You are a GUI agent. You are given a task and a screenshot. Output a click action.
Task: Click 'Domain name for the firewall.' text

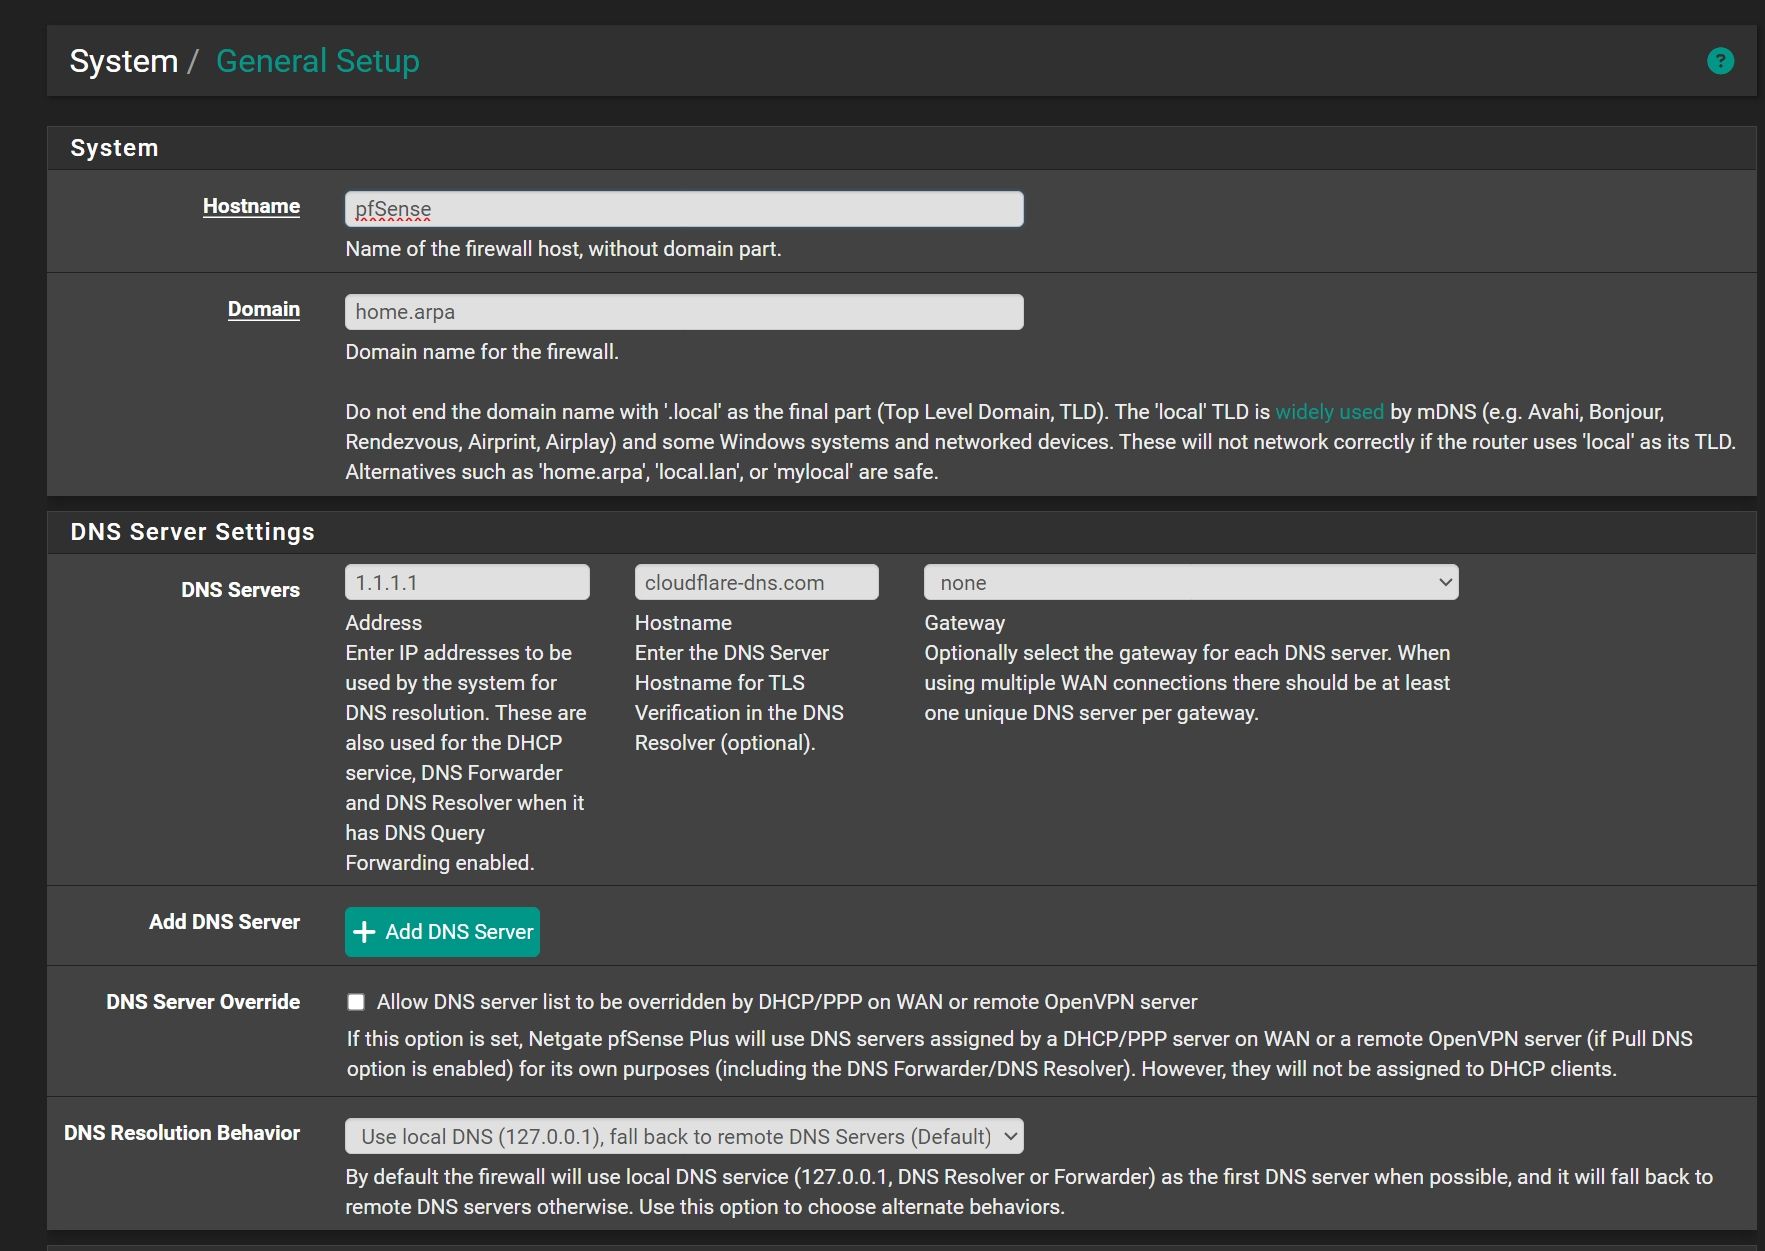click(x=482, y=352)
